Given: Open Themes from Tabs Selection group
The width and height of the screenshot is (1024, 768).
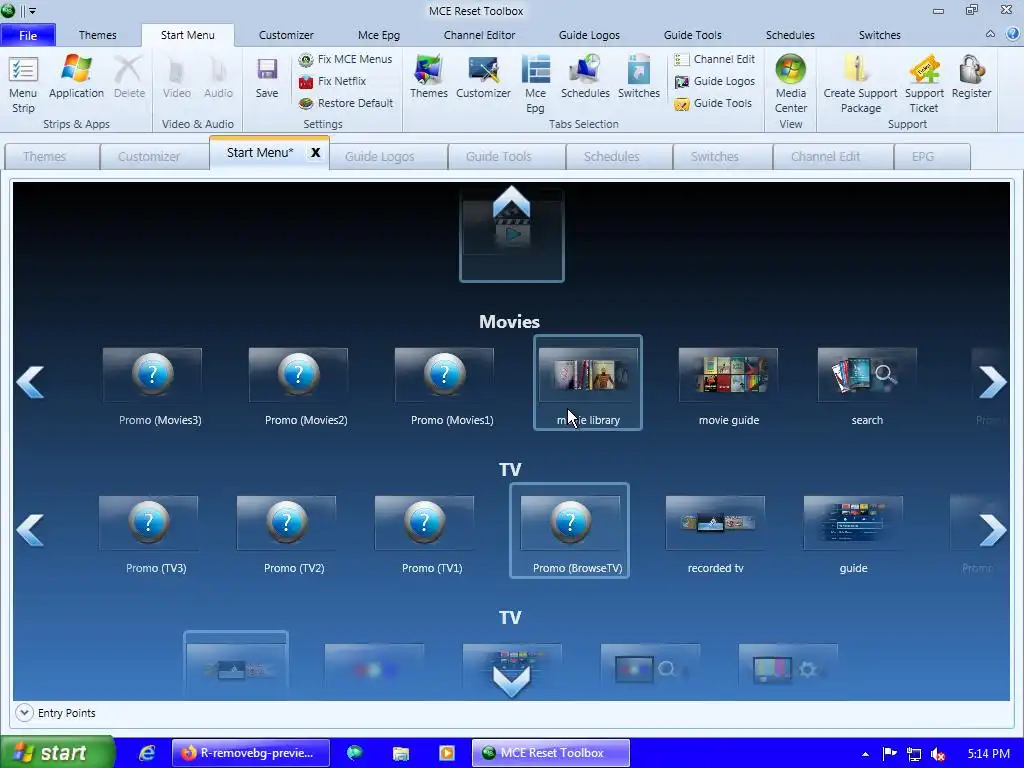Looking at the screenshot, I should (x=428, y=77).
